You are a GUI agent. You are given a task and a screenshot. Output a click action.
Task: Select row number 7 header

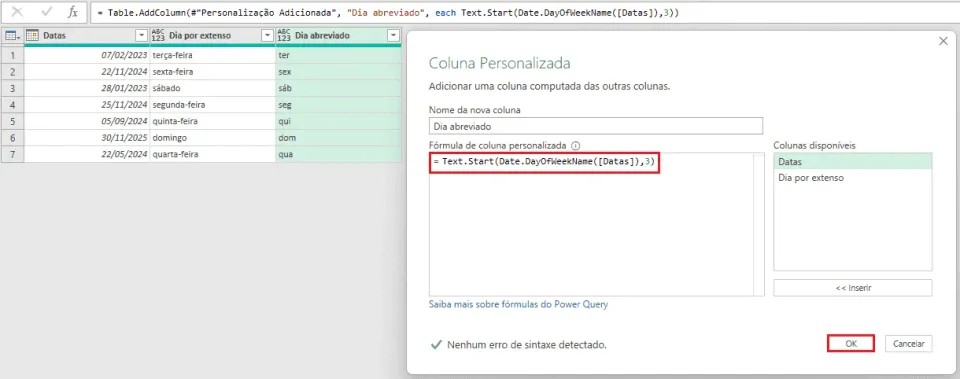pyautogui.click(x=12, y=155)
